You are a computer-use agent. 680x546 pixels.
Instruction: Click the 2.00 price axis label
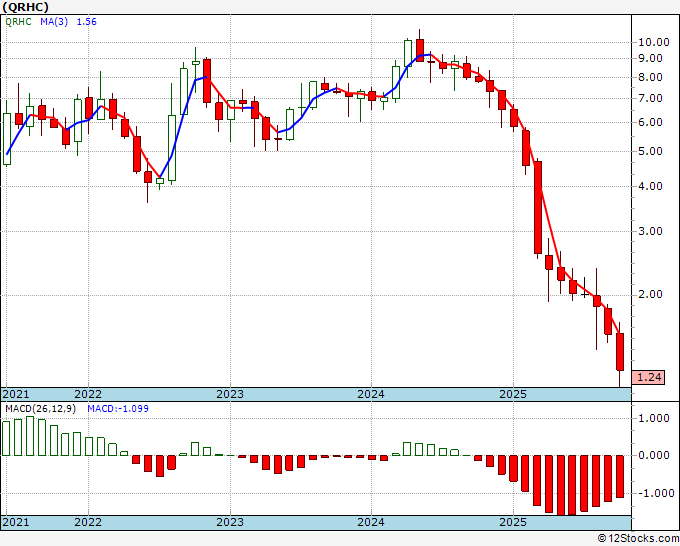tap(650, 295)
